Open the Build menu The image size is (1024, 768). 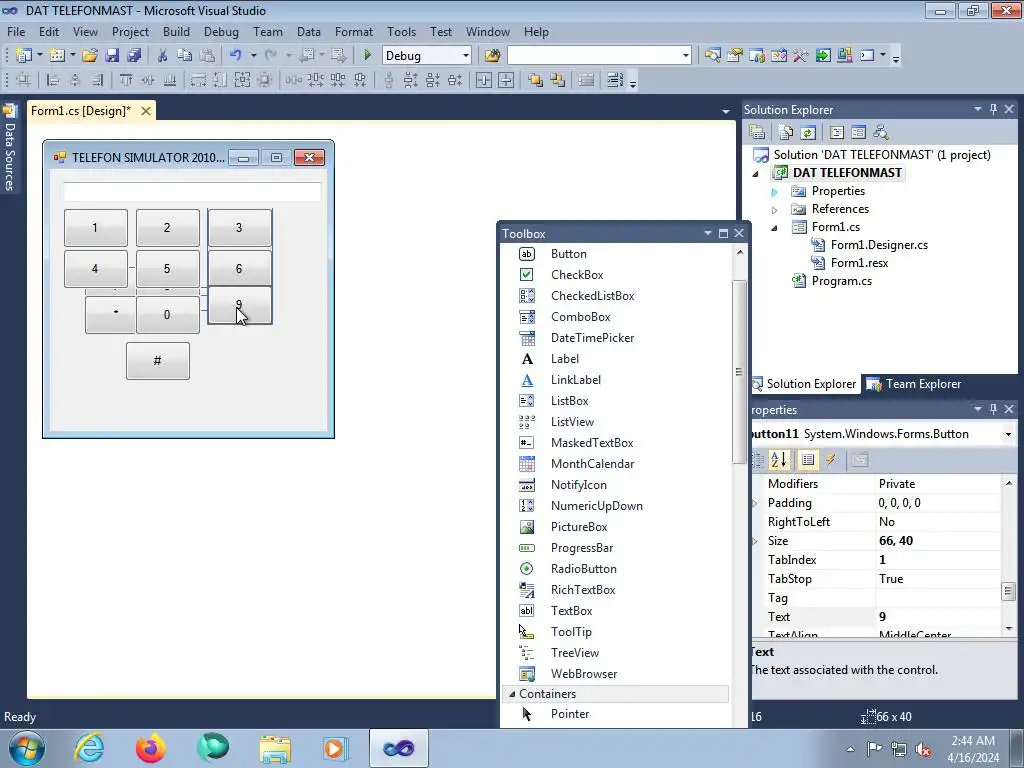176,31
